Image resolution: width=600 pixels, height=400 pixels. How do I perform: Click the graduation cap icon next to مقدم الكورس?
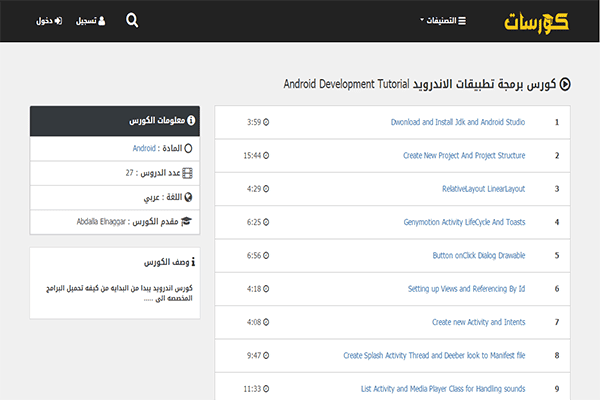(x=188, y=221)
